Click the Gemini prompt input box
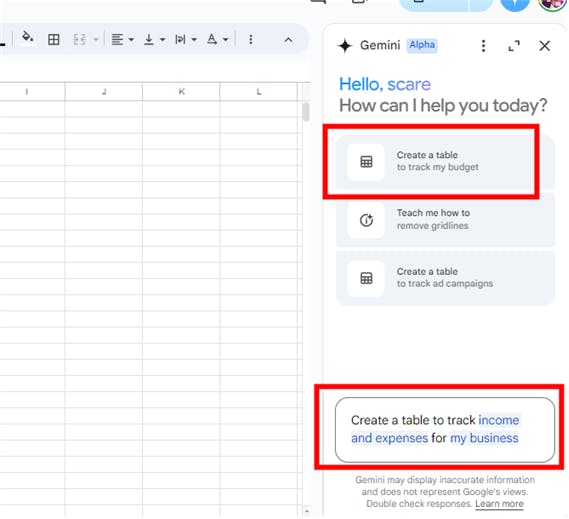569x519 pixels. (x=445, y=430)
